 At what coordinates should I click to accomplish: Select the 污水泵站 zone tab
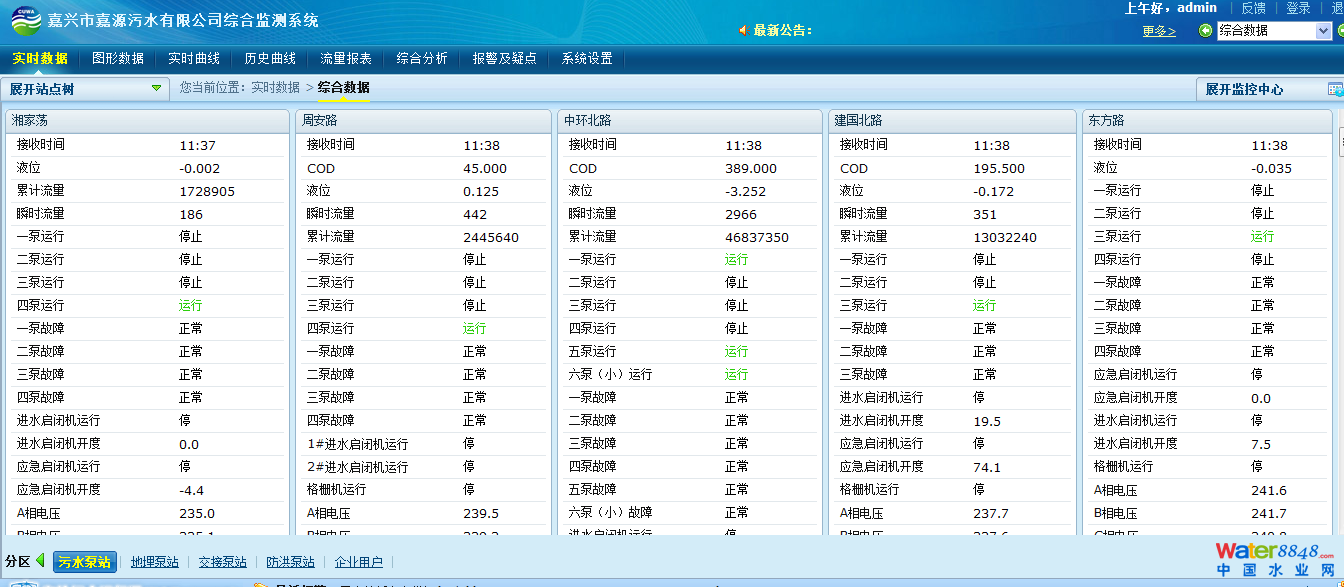click(x=83, y=562)
